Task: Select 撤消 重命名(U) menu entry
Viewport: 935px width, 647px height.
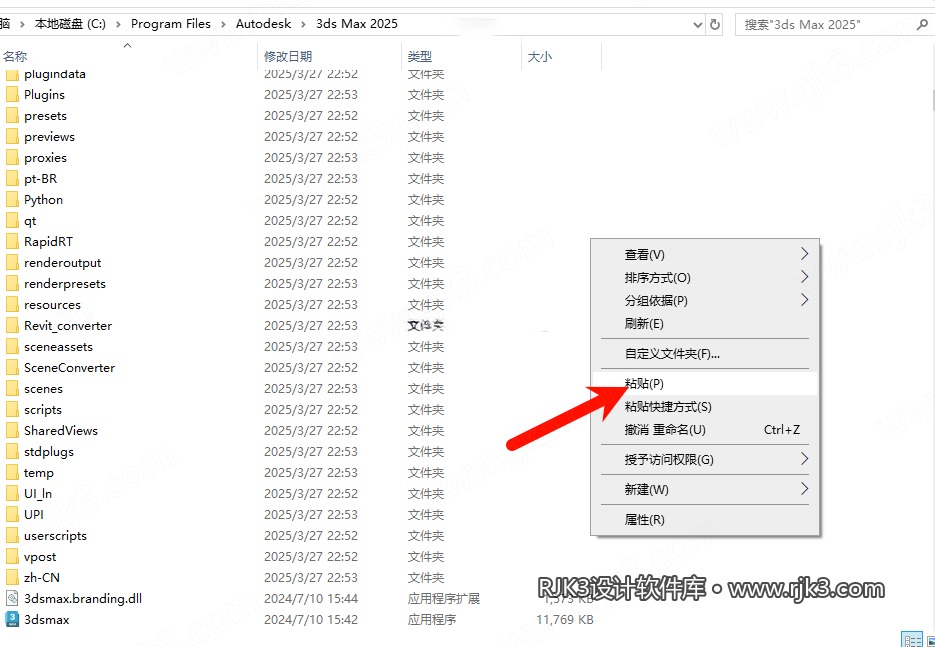Action: [704, 430]
